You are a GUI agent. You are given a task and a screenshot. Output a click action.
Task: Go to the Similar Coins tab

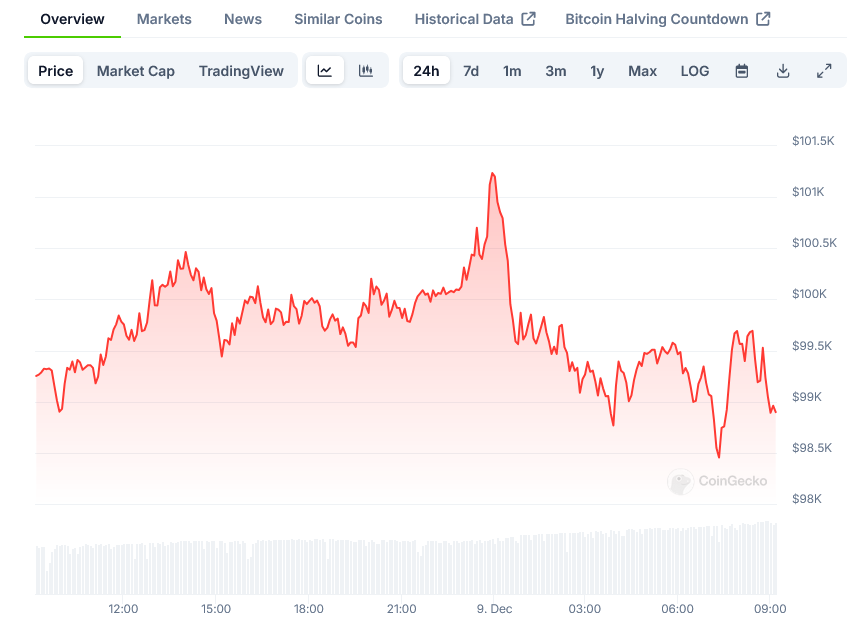[338, 19]
